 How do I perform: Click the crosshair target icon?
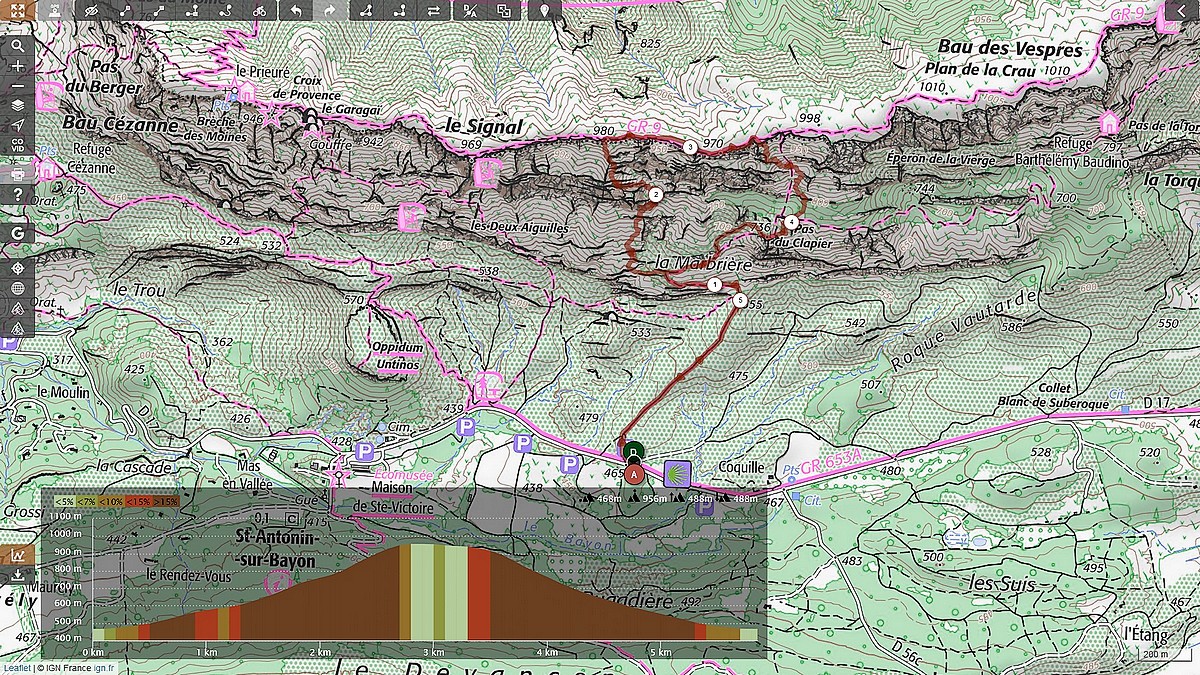tap(18, 269)
